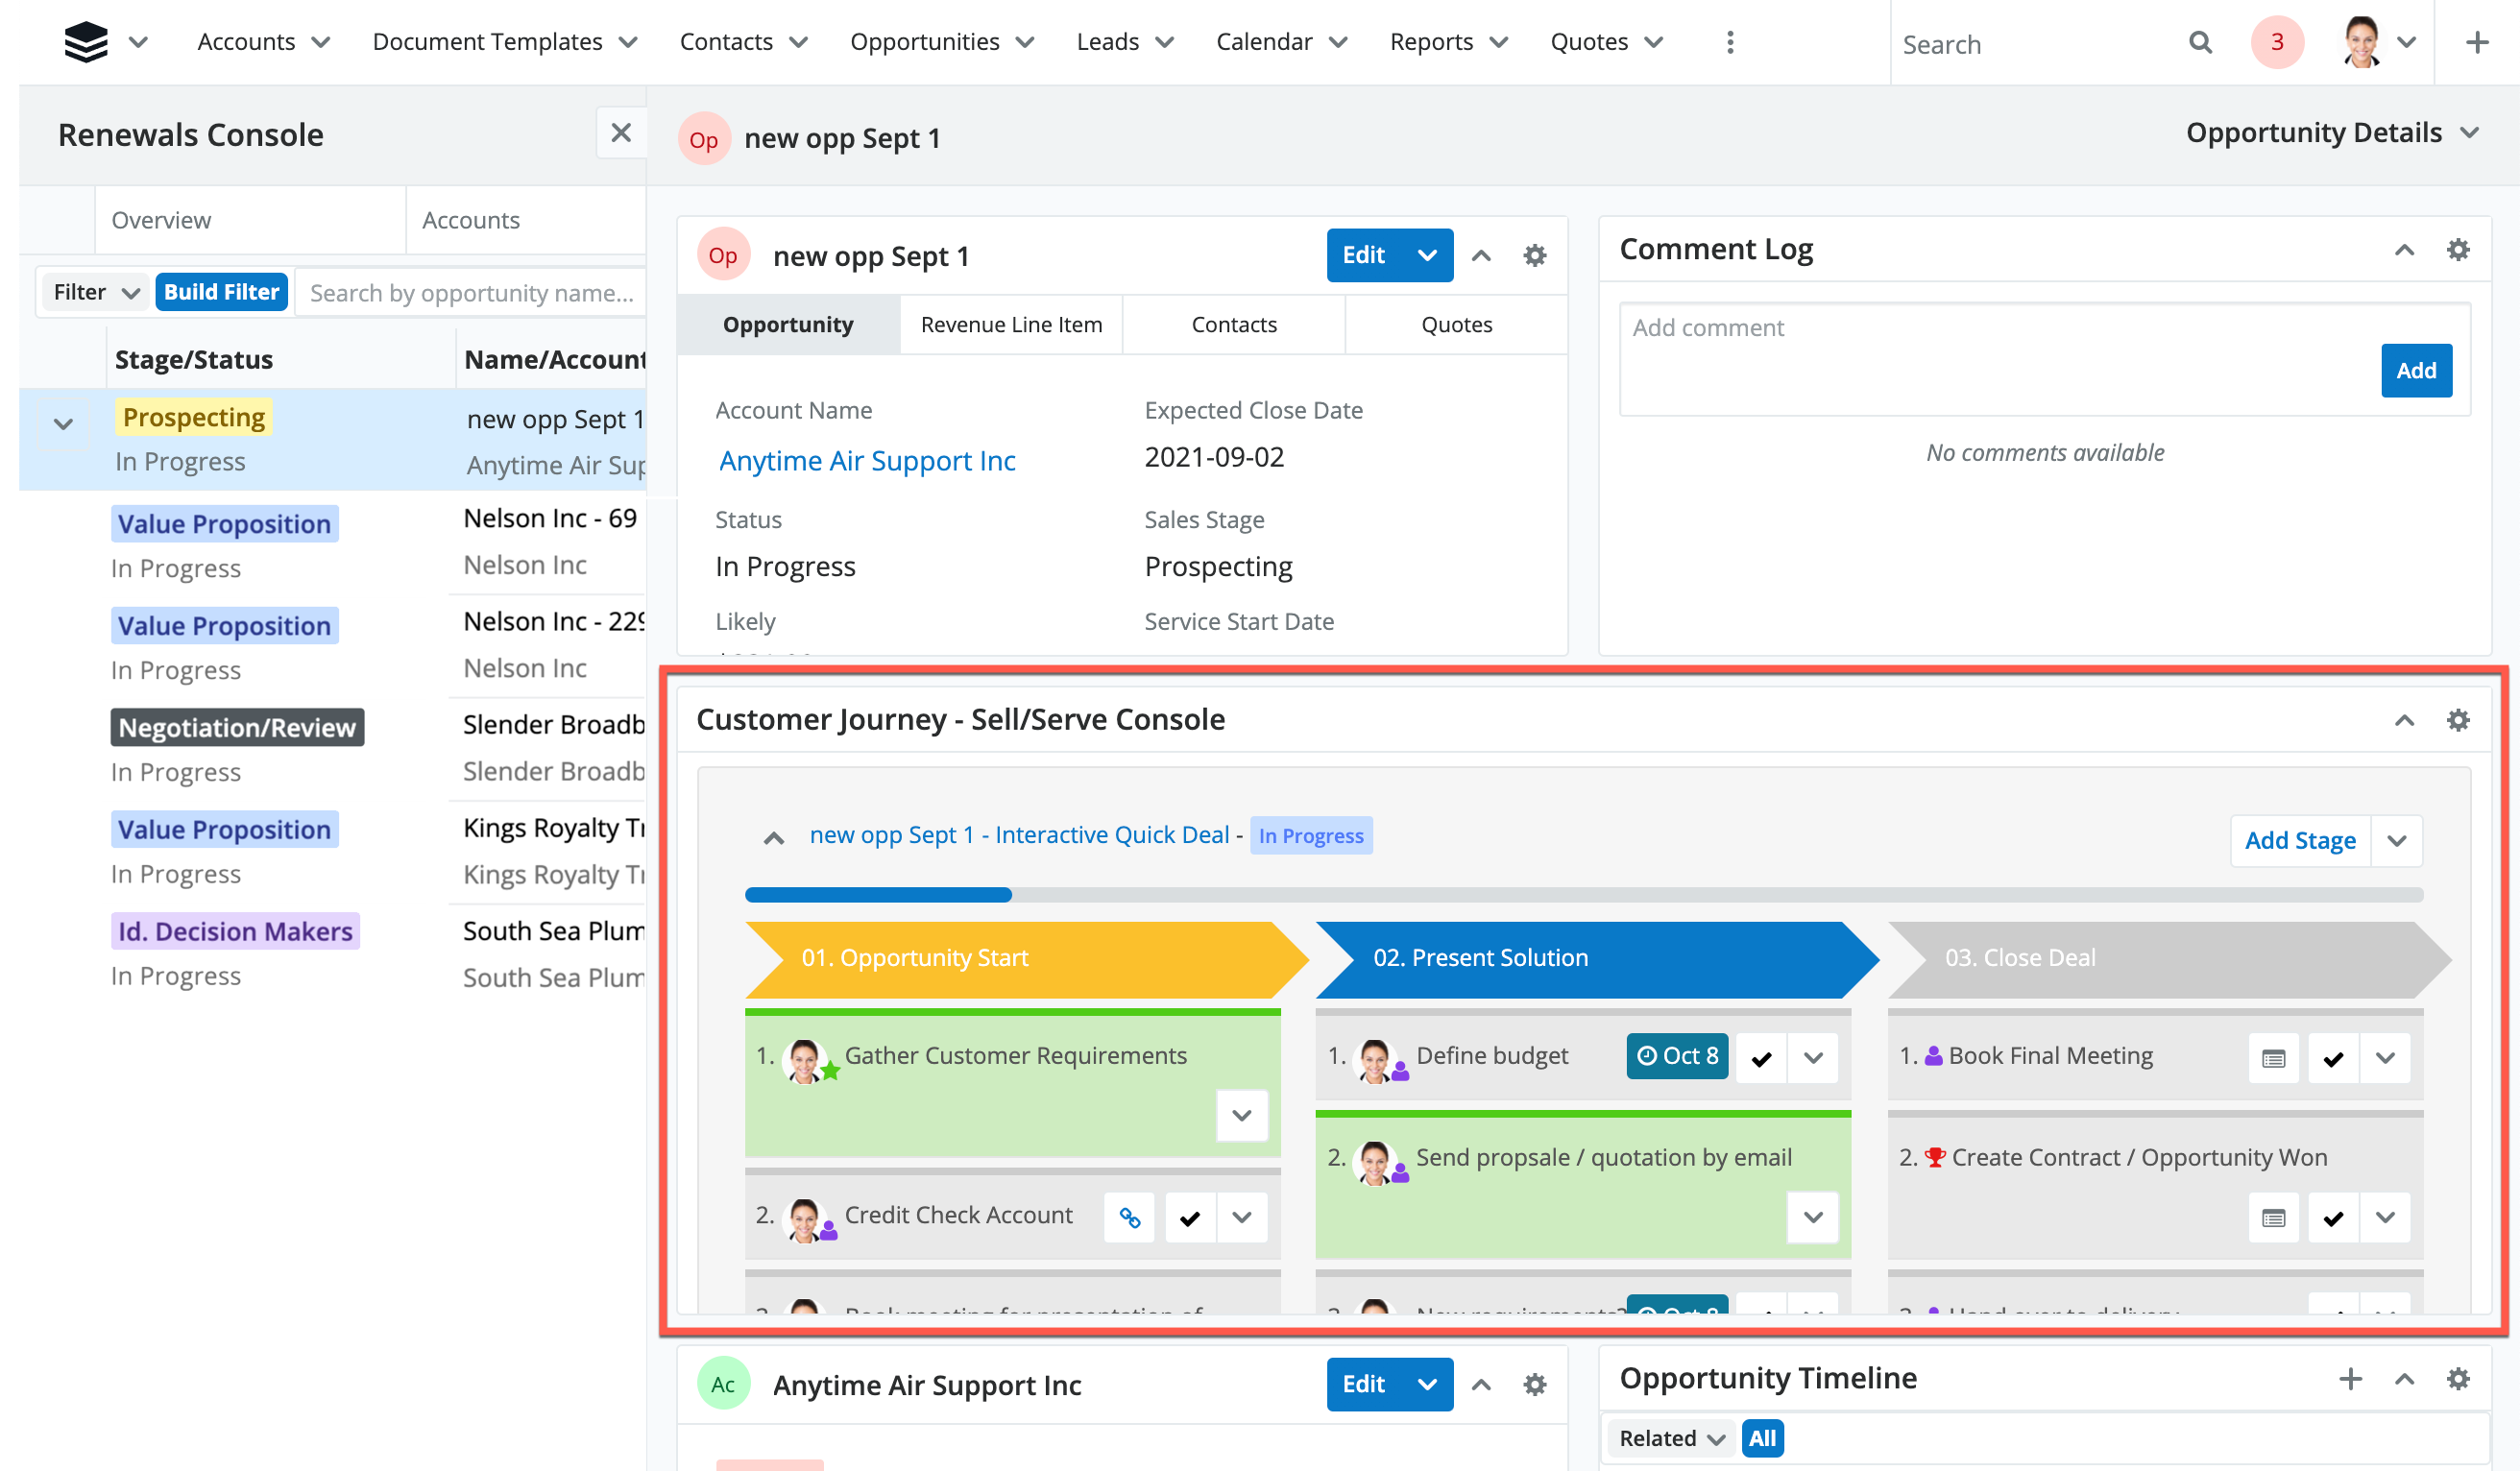
Task: Mark Define budget task complete
Action: (1761, 1058)
